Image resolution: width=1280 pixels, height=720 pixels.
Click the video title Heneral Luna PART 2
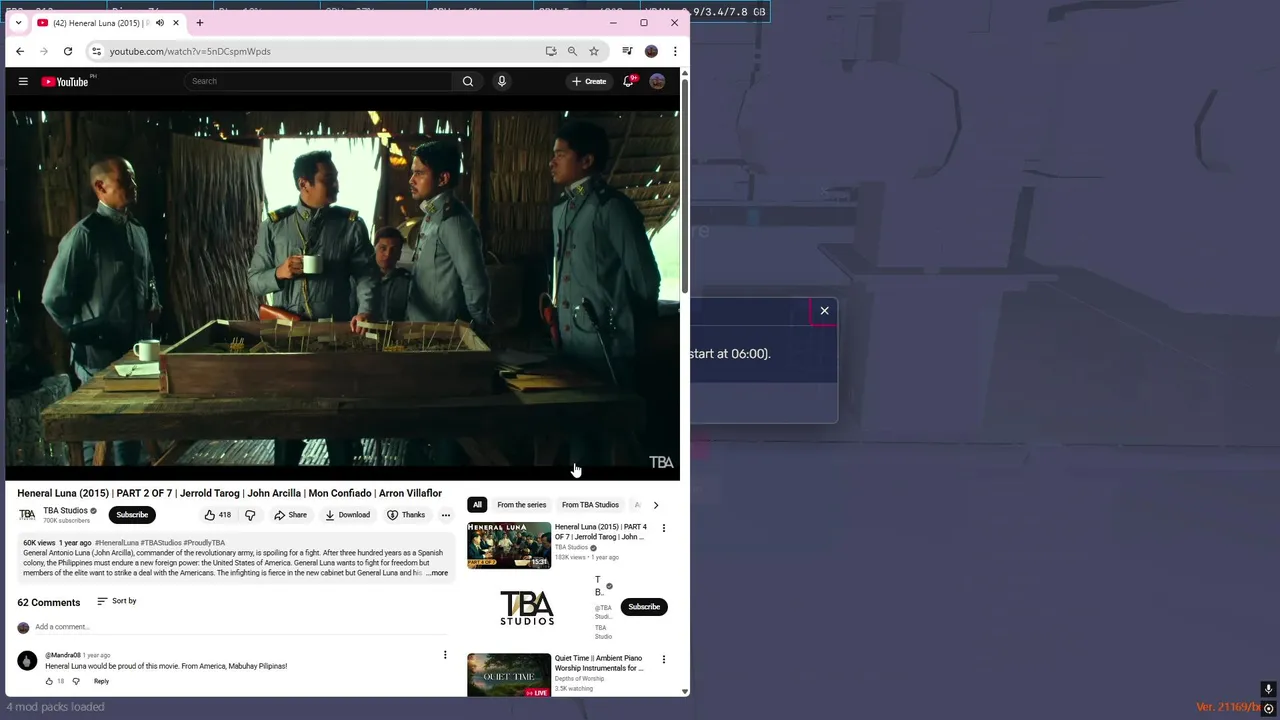pos(229,493)
